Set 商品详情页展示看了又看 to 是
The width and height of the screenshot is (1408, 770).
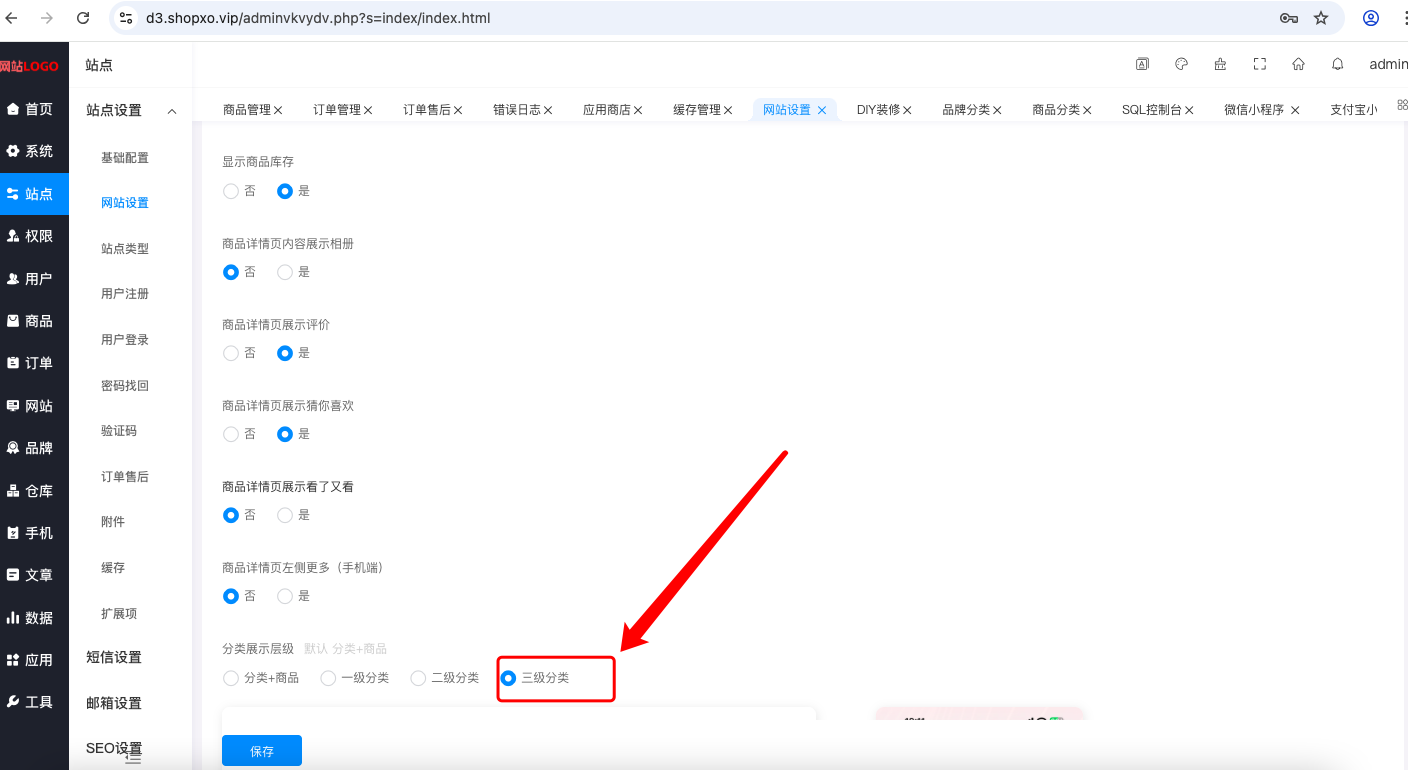click(x=285, y=515)
